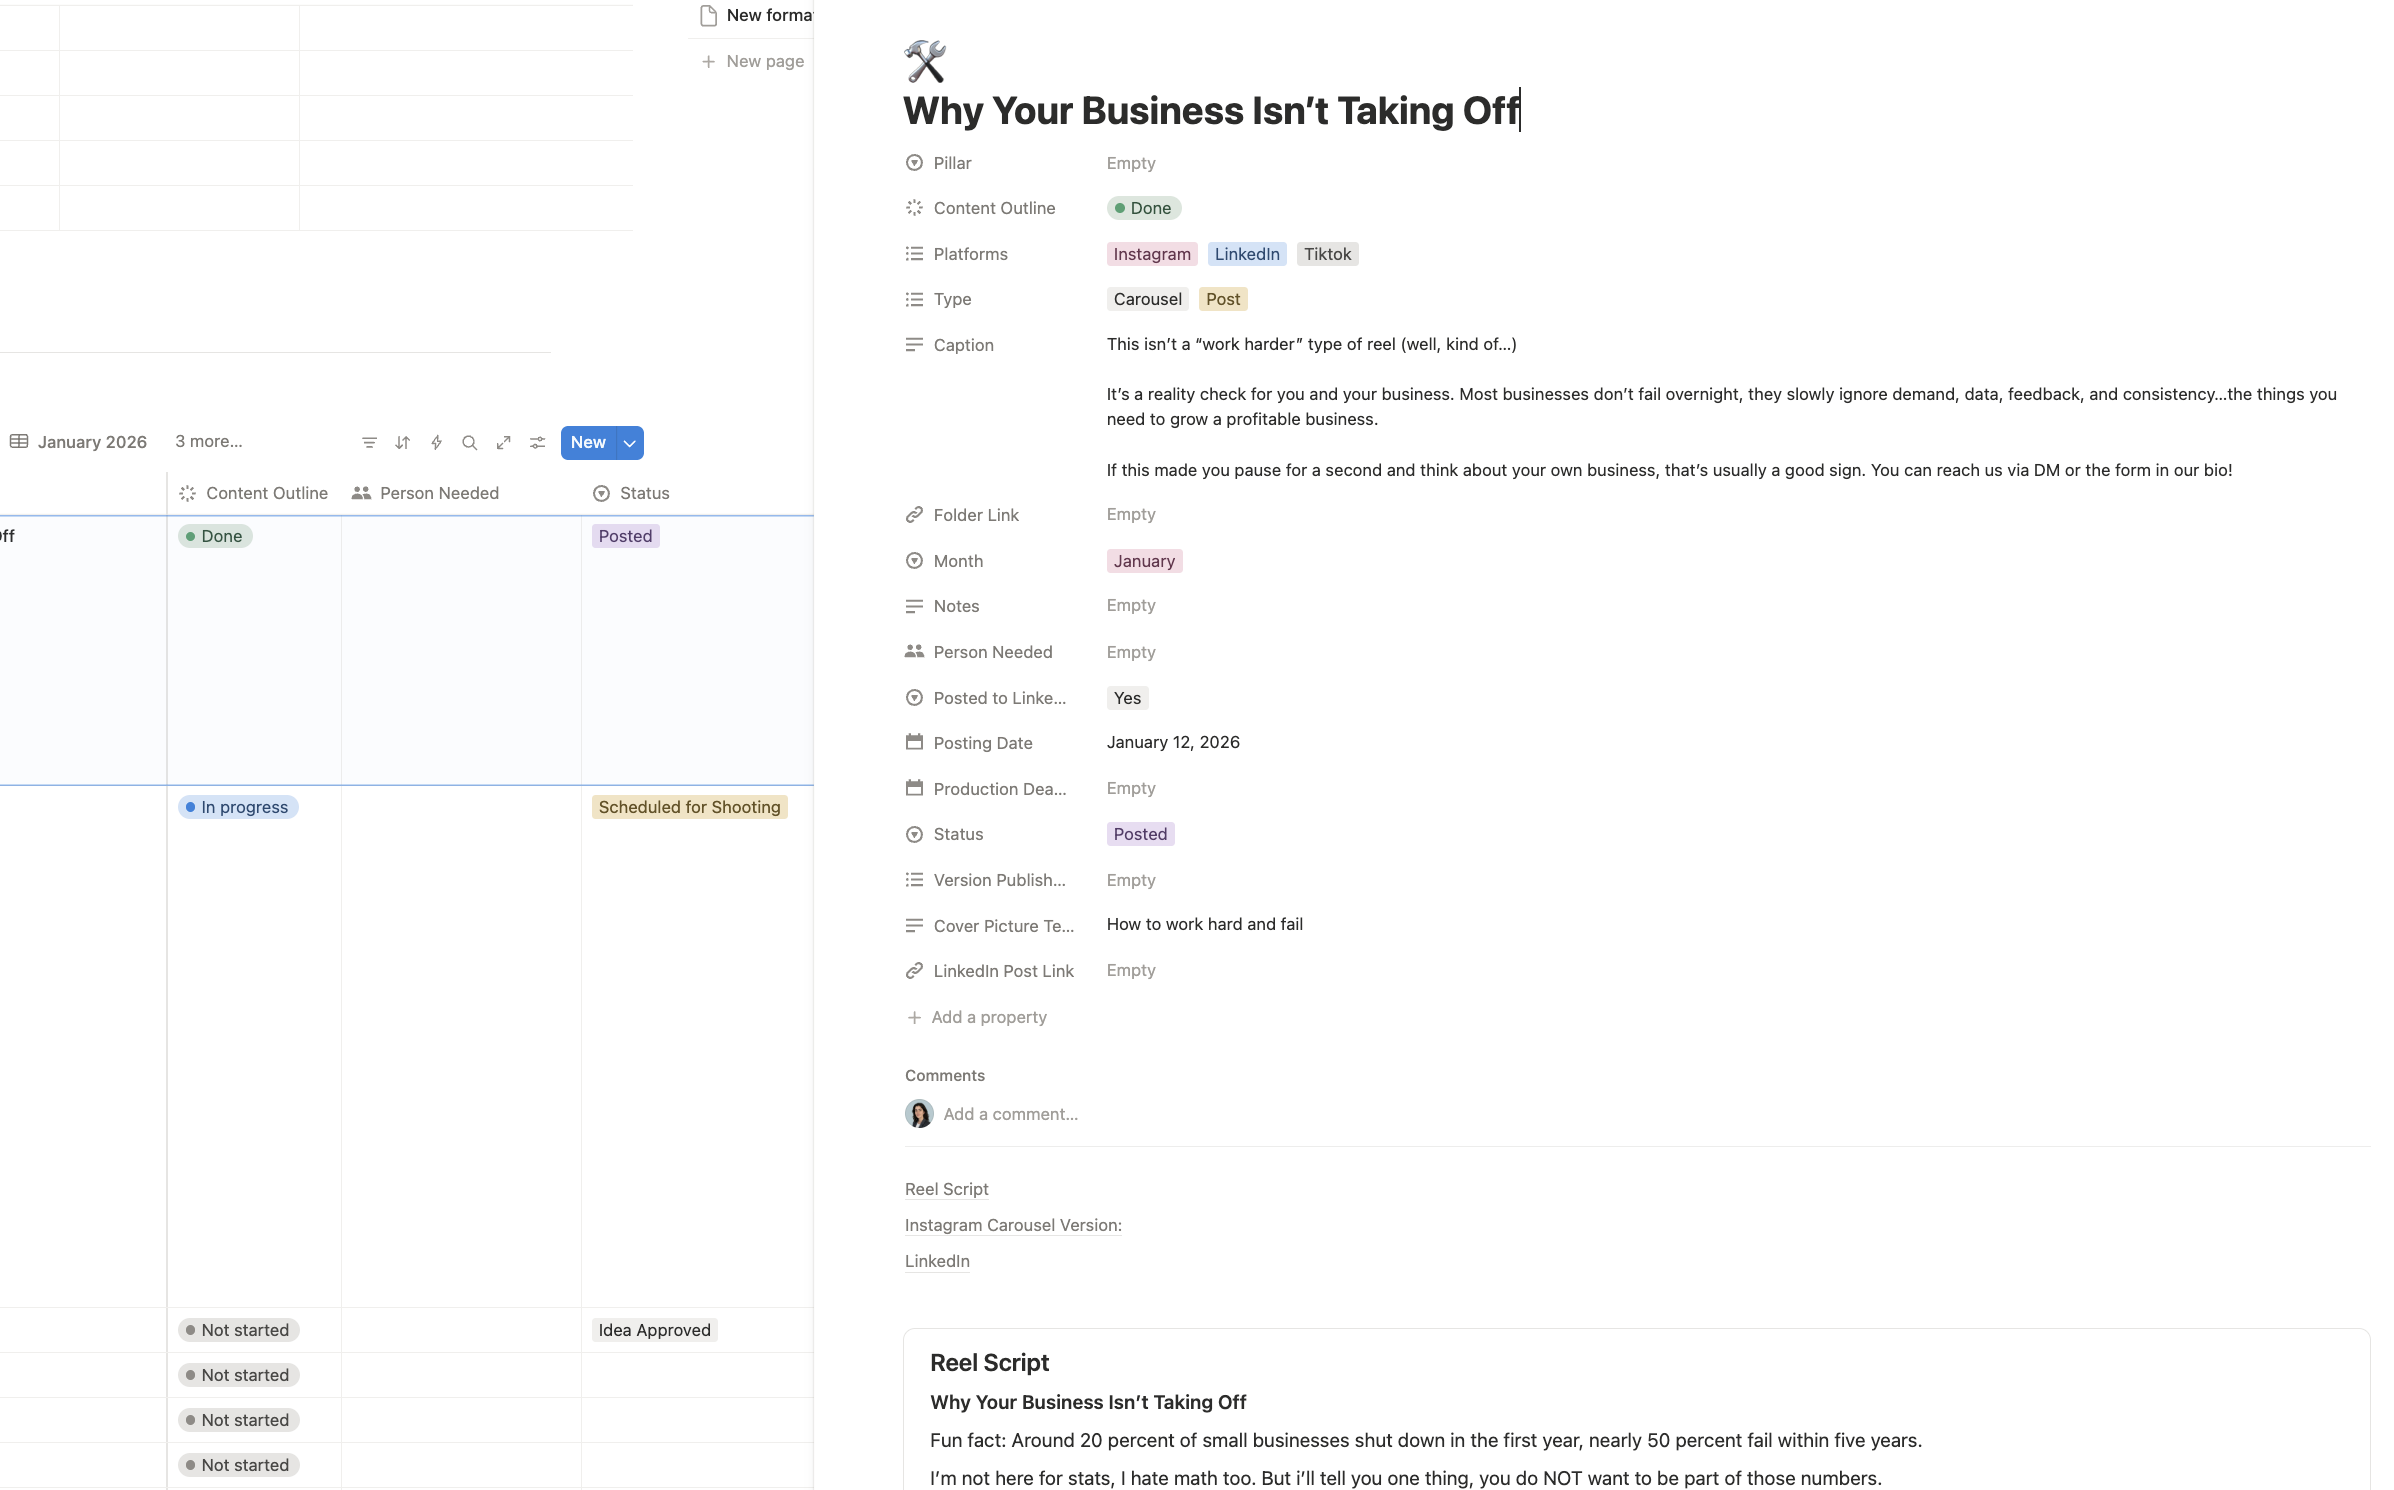Click the expand full-page arrows icon
The height and width of the screenshot is (1490, 2394).
[x=503, y=443]
